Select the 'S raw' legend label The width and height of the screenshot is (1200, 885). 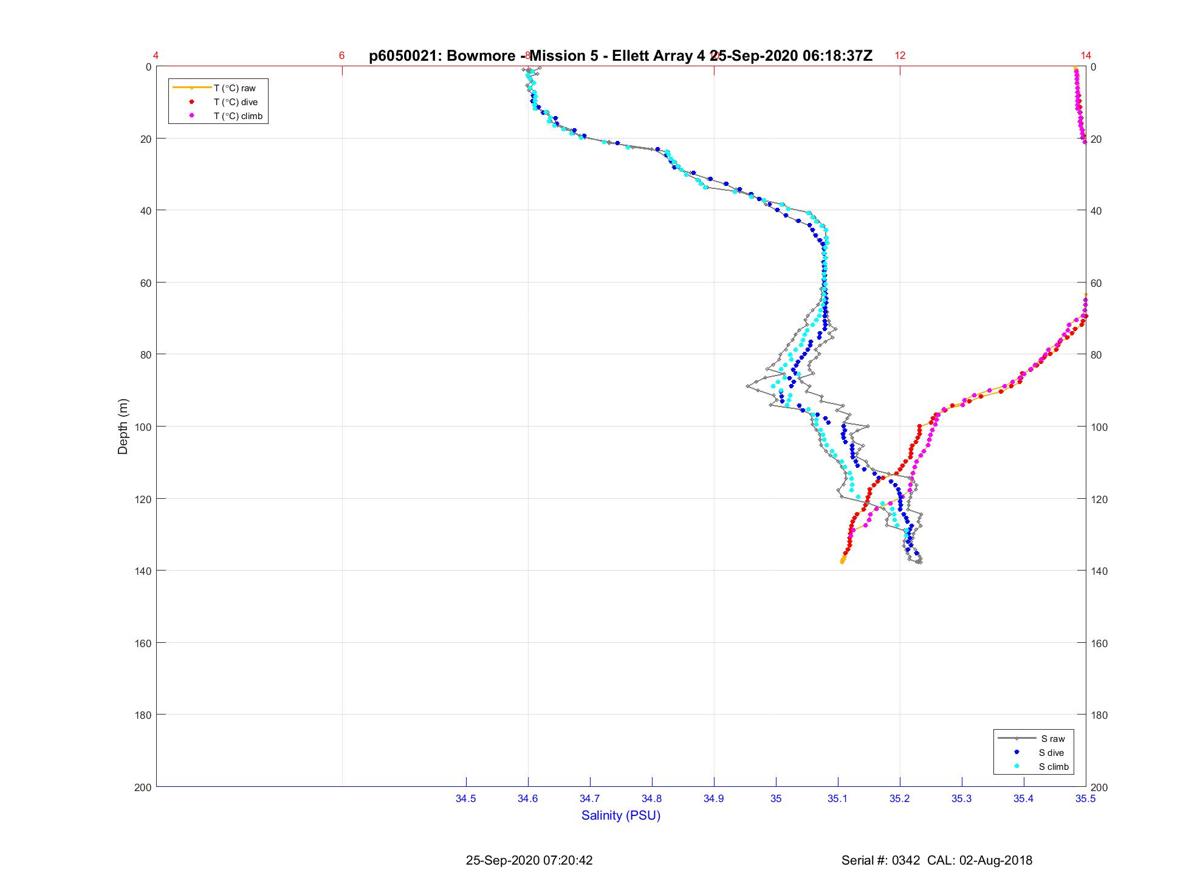(1052, 738)
